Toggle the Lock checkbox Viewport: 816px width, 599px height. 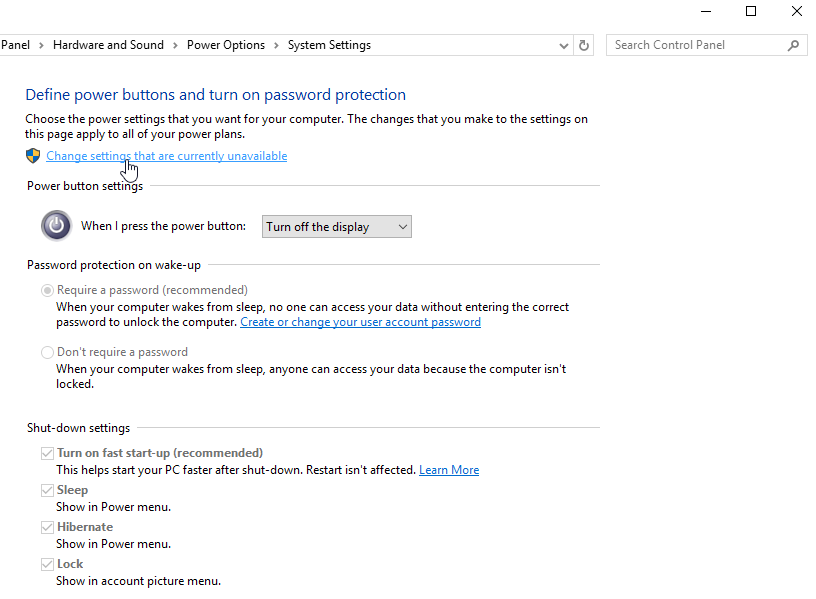pyautogui.click(x=47, y=564)
